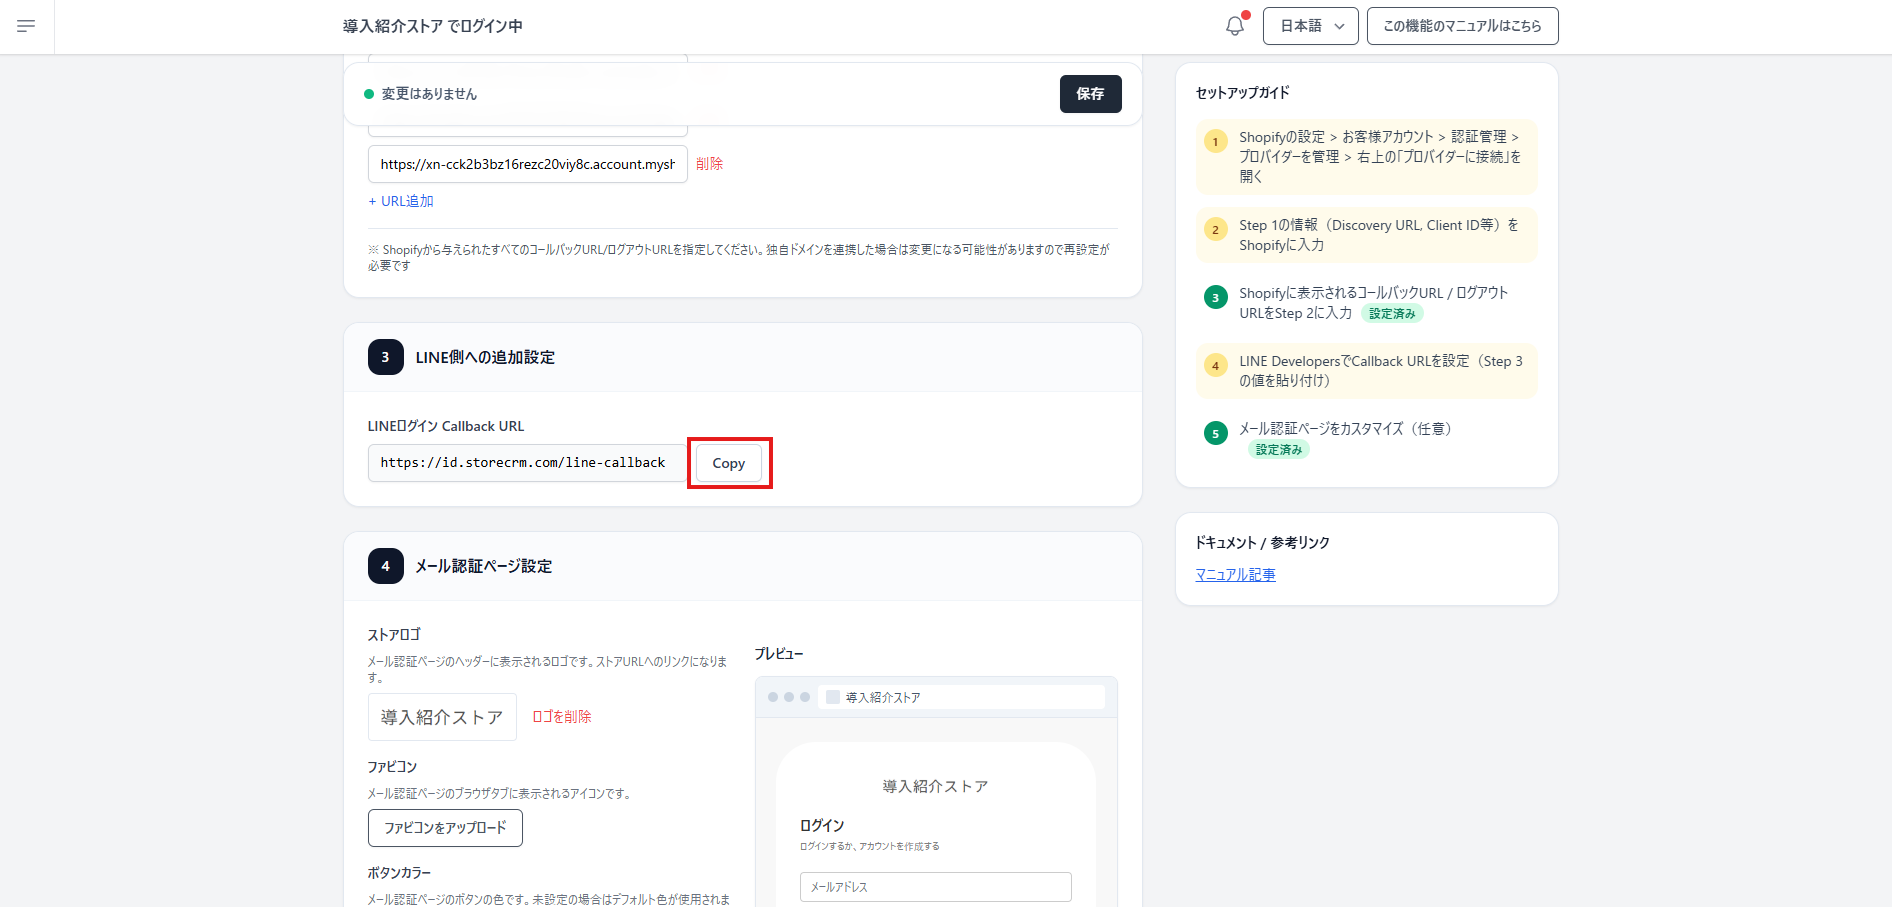1892x907 pixels.
Task: Select setup guide step 1 circle icon
Action: tap(1215, 142)
